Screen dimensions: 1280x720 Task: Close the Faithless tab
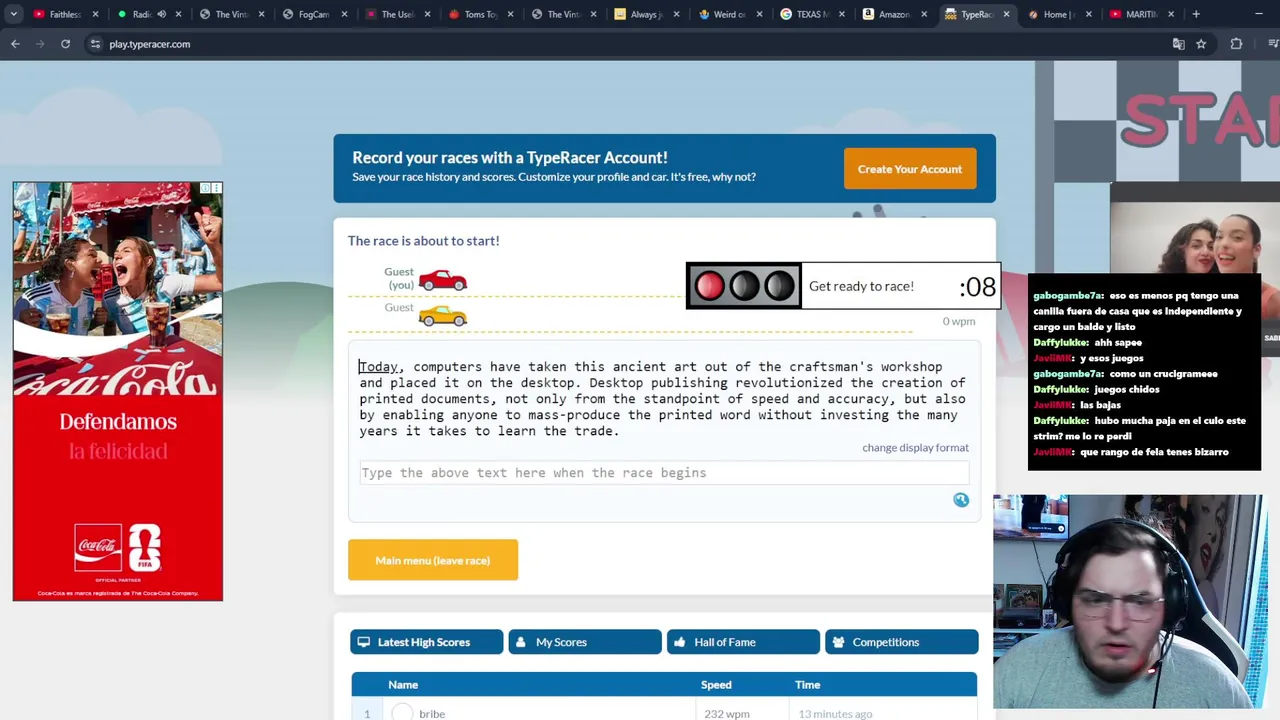coord(96,14)
